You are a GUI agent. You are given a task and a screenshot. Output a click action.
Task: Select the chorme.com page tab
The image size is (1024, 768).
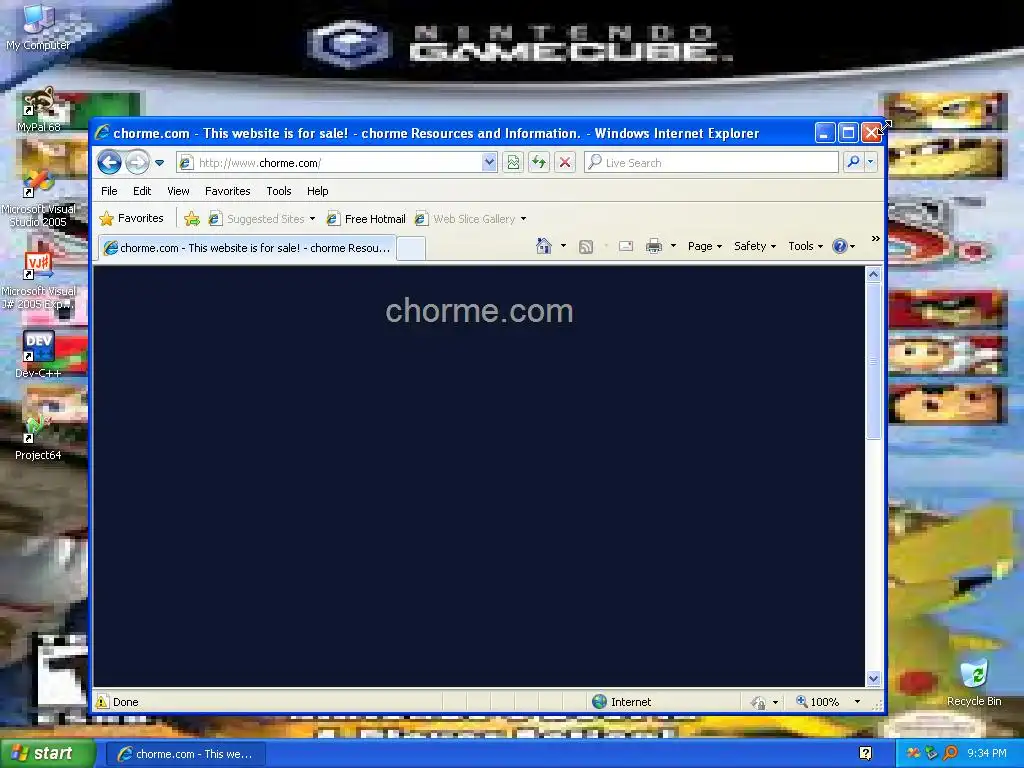click(247, 248)
